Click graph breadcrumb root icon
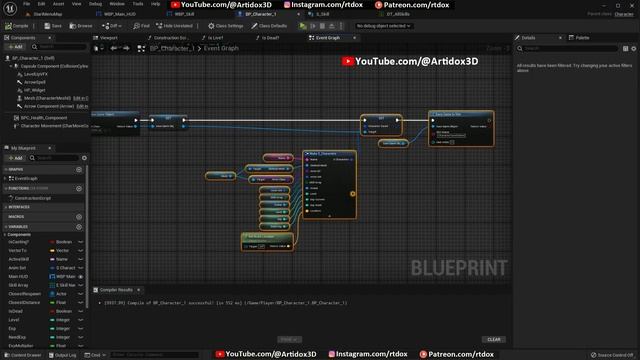 141,49
